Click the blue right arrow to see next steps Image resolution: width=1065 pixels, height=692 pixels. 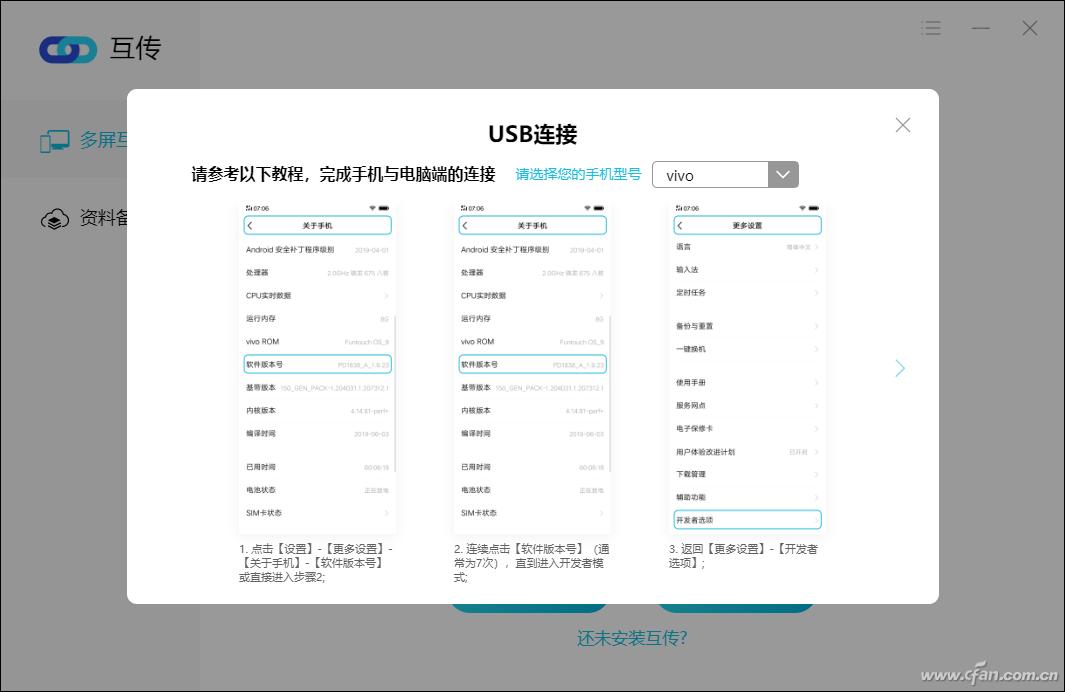click(899, 368)
